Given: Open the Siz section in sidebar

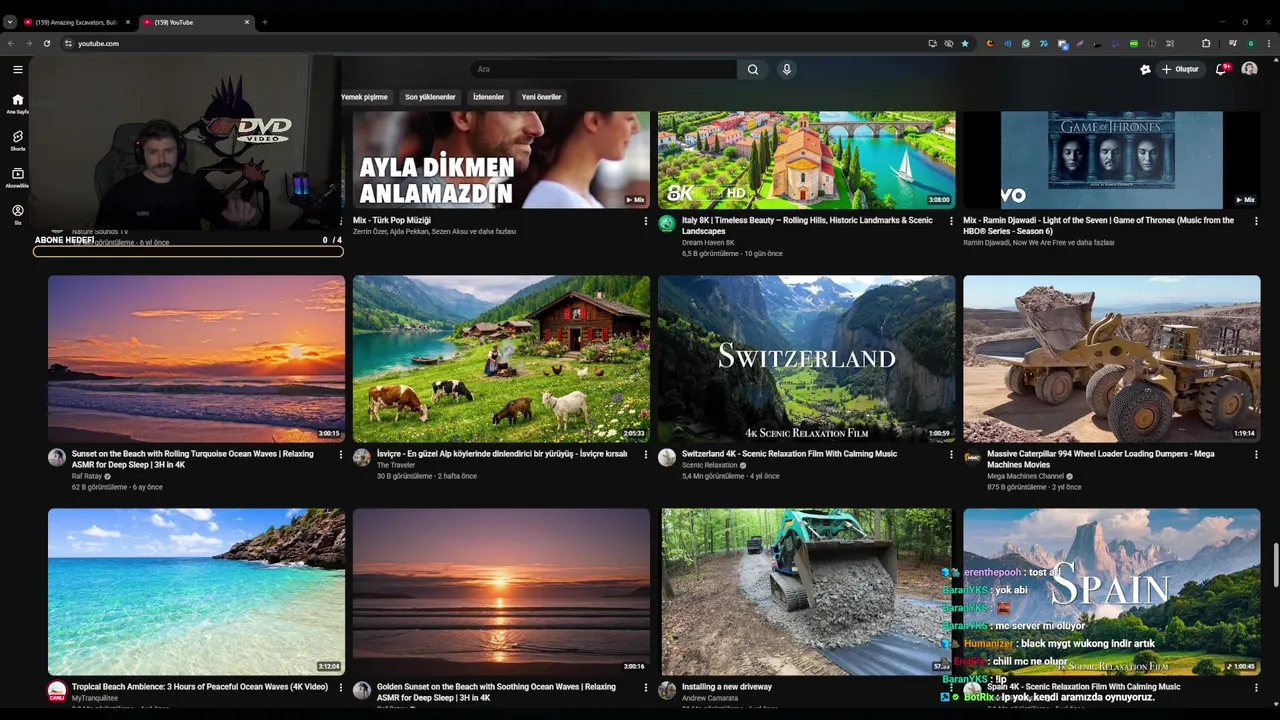Looking at the screenshot, I should tap(17, 214).
